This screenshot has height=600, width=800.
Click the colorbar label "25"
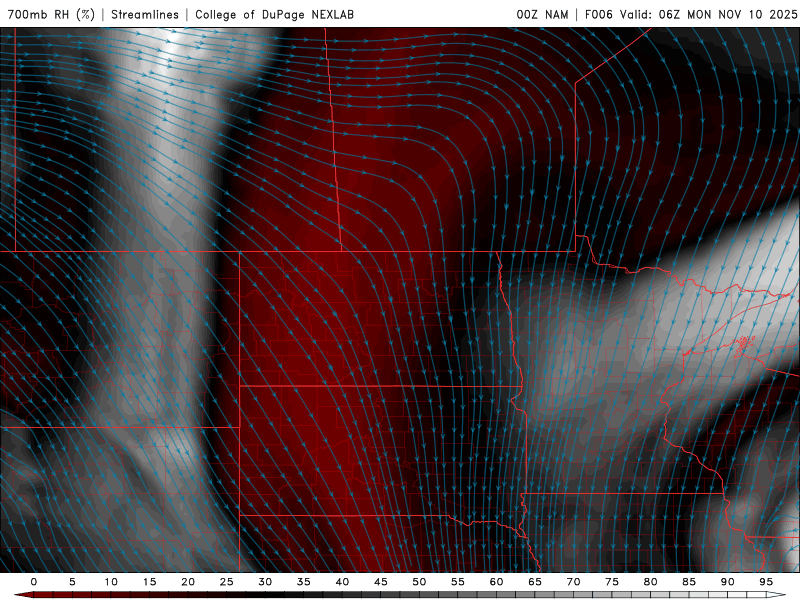coord(227,582)
